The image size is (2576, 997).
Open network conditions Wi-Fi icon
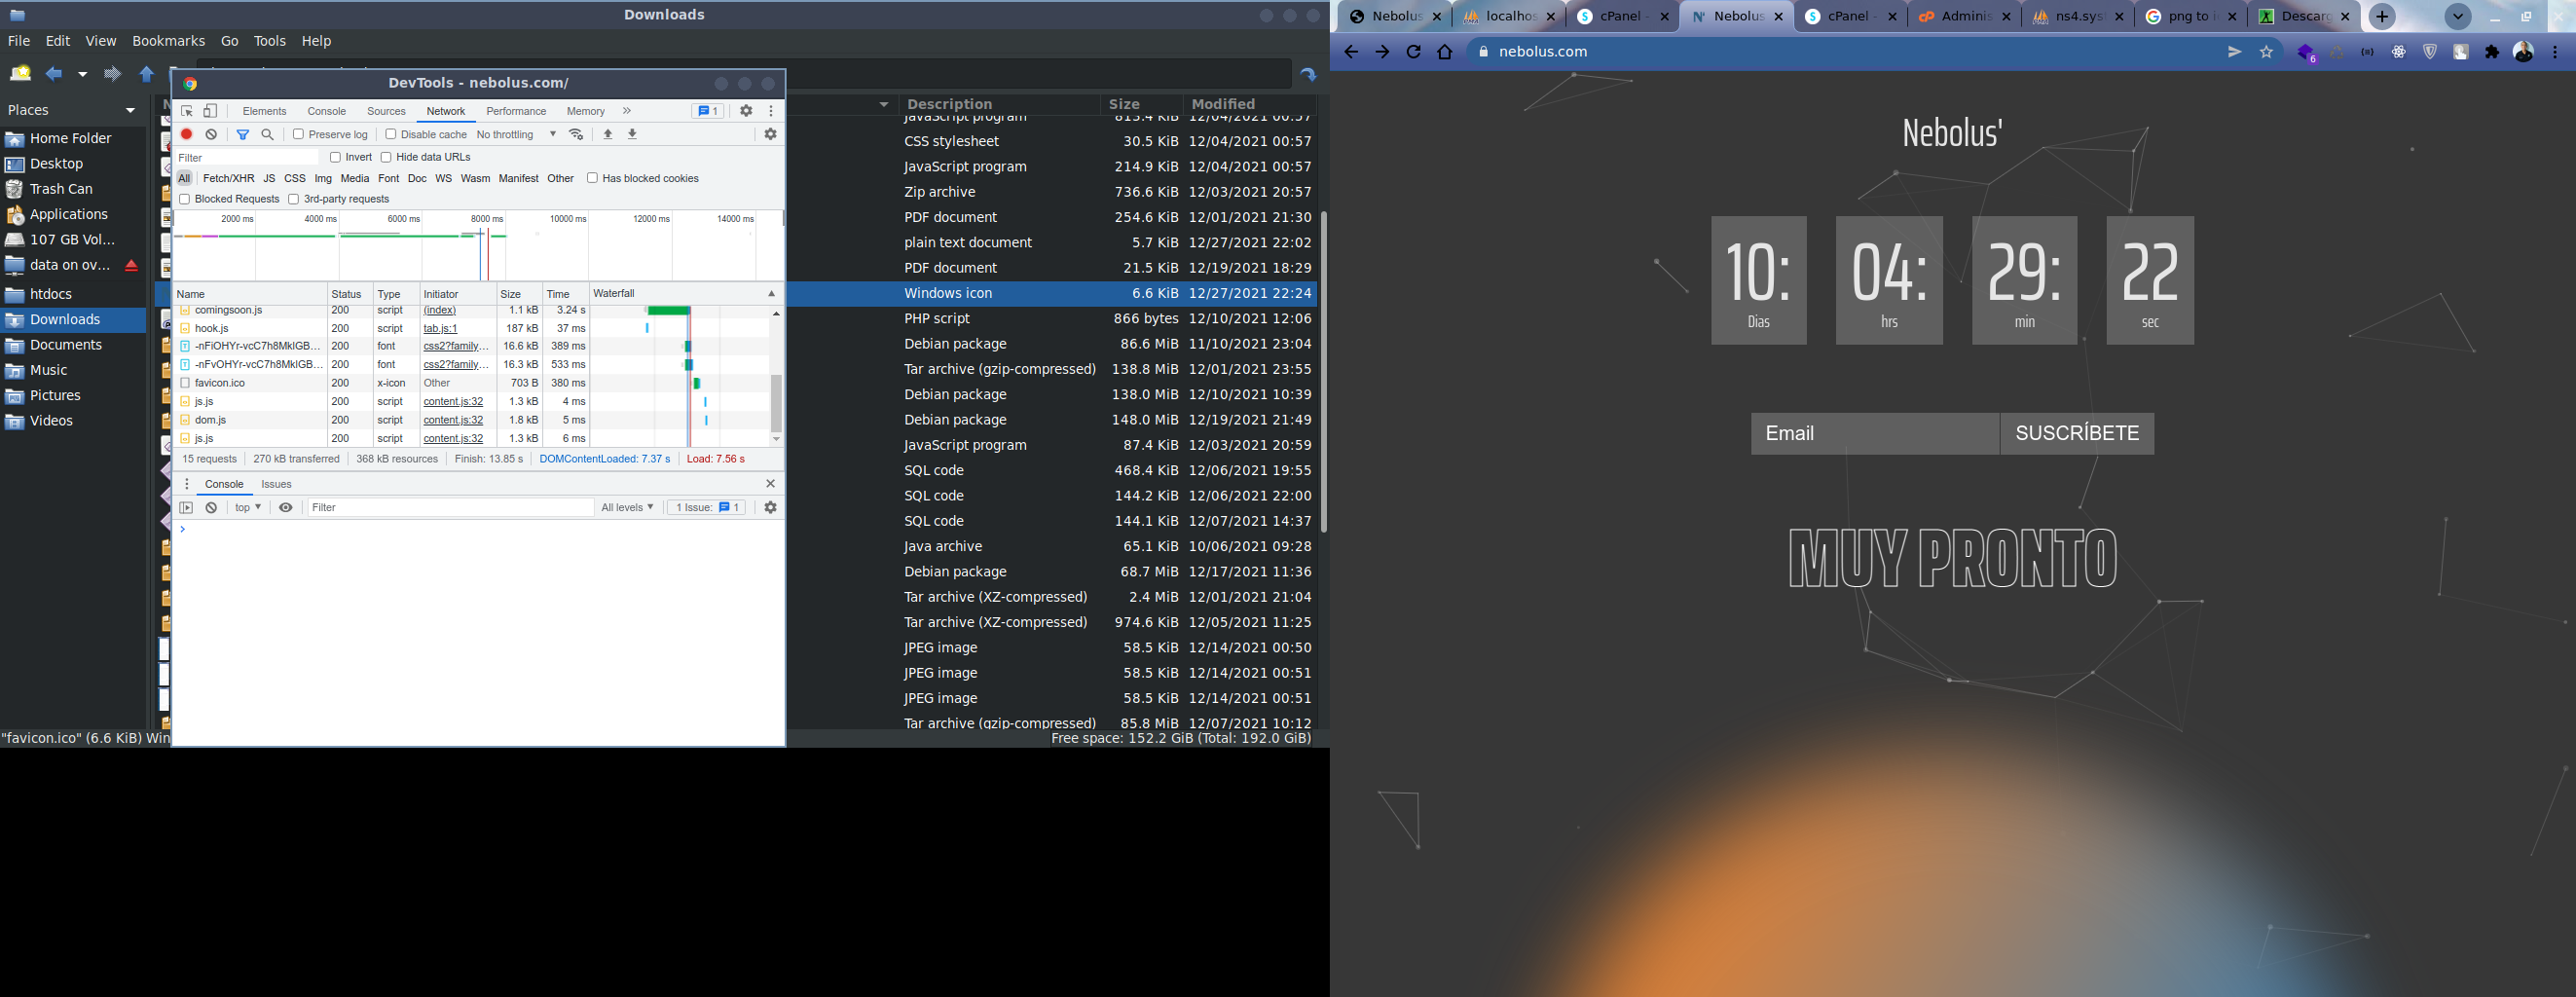[576, 134]
